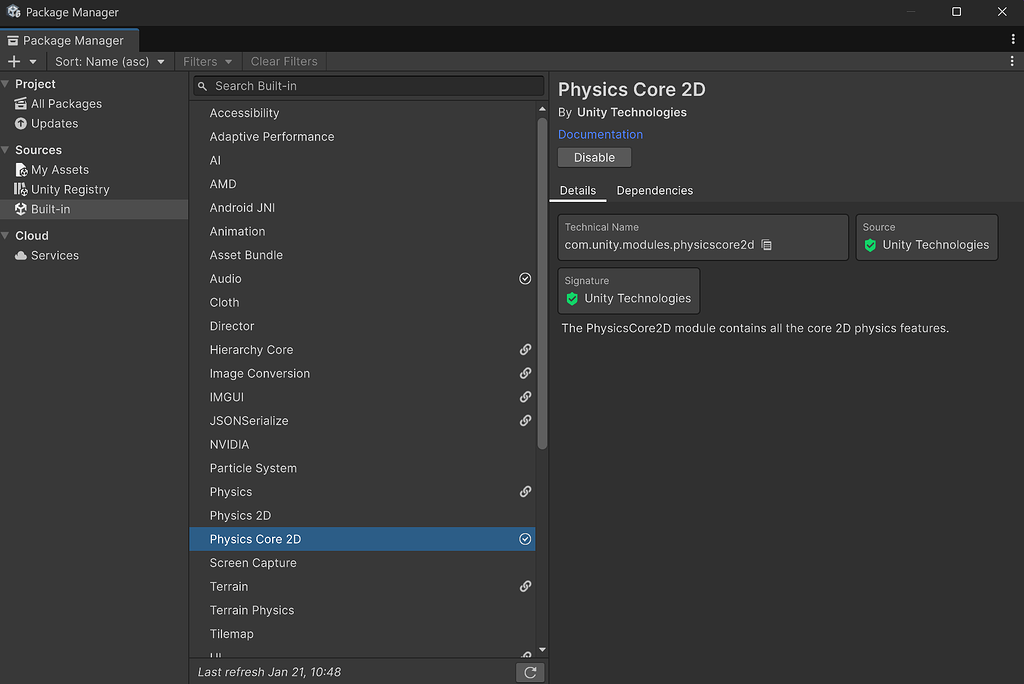The width and height of the screenshot is (1024, 684).
Task: Collapse the Project section triangle
Action: coord(6,84)
